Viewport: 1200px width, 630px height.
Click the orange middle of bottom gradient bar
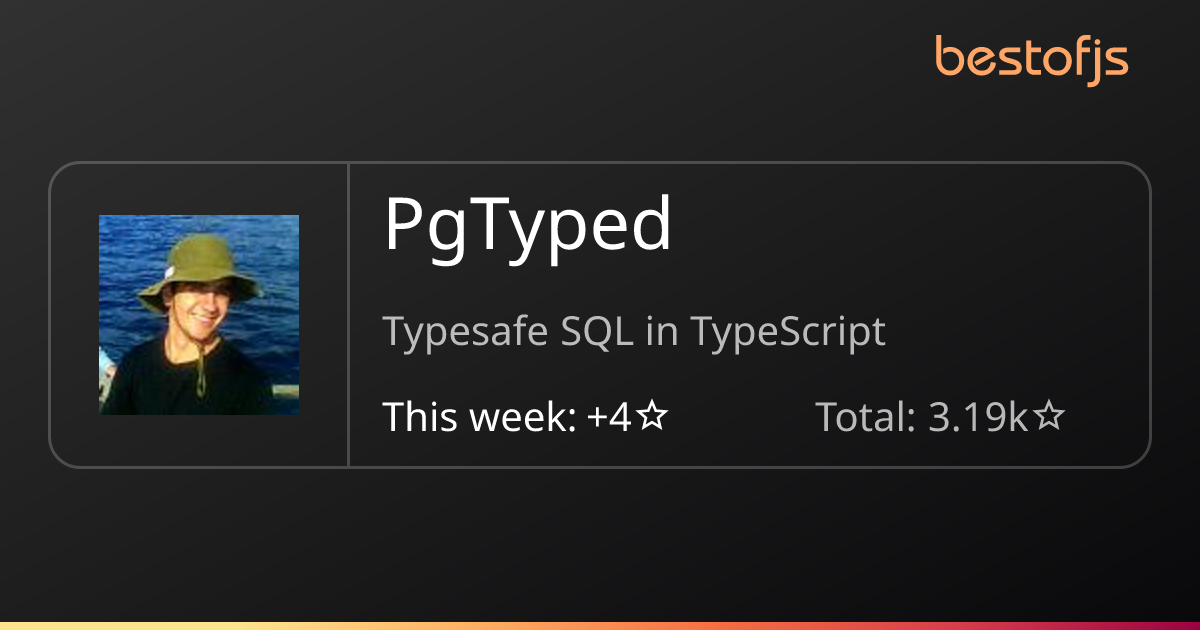600,625
